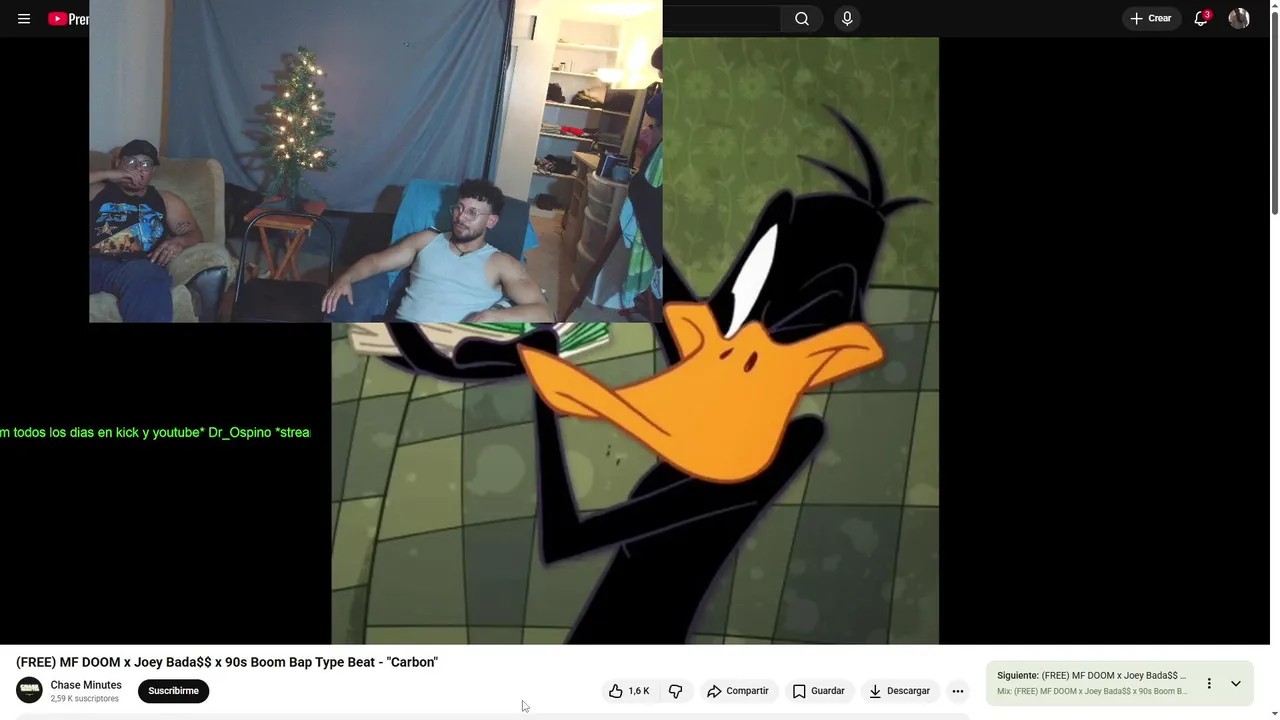Download the video with Descargar
The height and width of the screenshot is (720, 1280).
coord(899,691)
